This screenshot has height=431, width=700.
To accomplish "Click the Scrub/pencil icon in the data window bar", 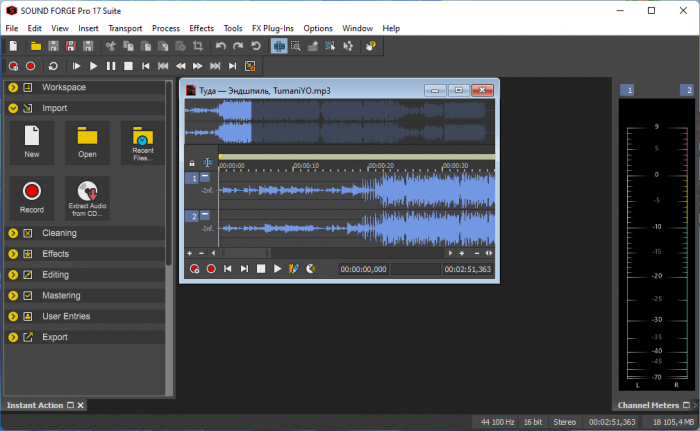I will click(294, 269).
